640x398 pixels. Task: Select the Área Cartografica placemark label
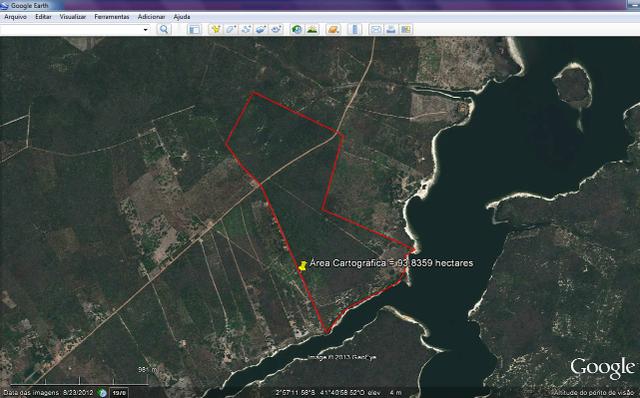pyautogui.click(x=391, y=263)
